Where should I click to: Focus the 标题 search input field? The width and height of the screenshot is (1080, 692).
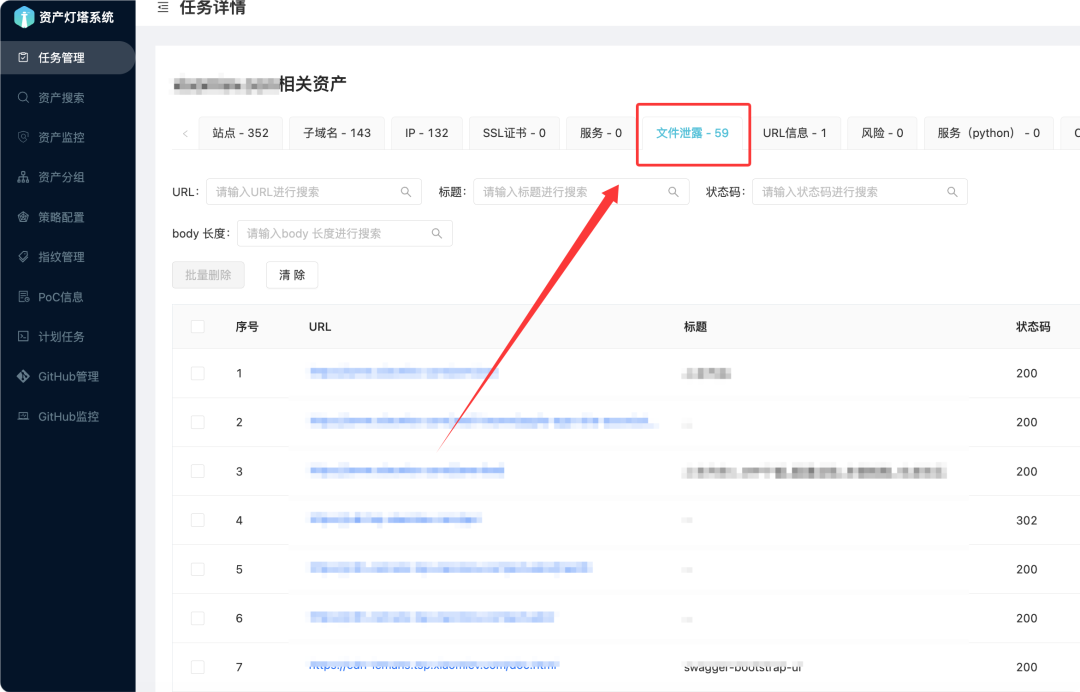pyautogui.click(x=581, y=192)
